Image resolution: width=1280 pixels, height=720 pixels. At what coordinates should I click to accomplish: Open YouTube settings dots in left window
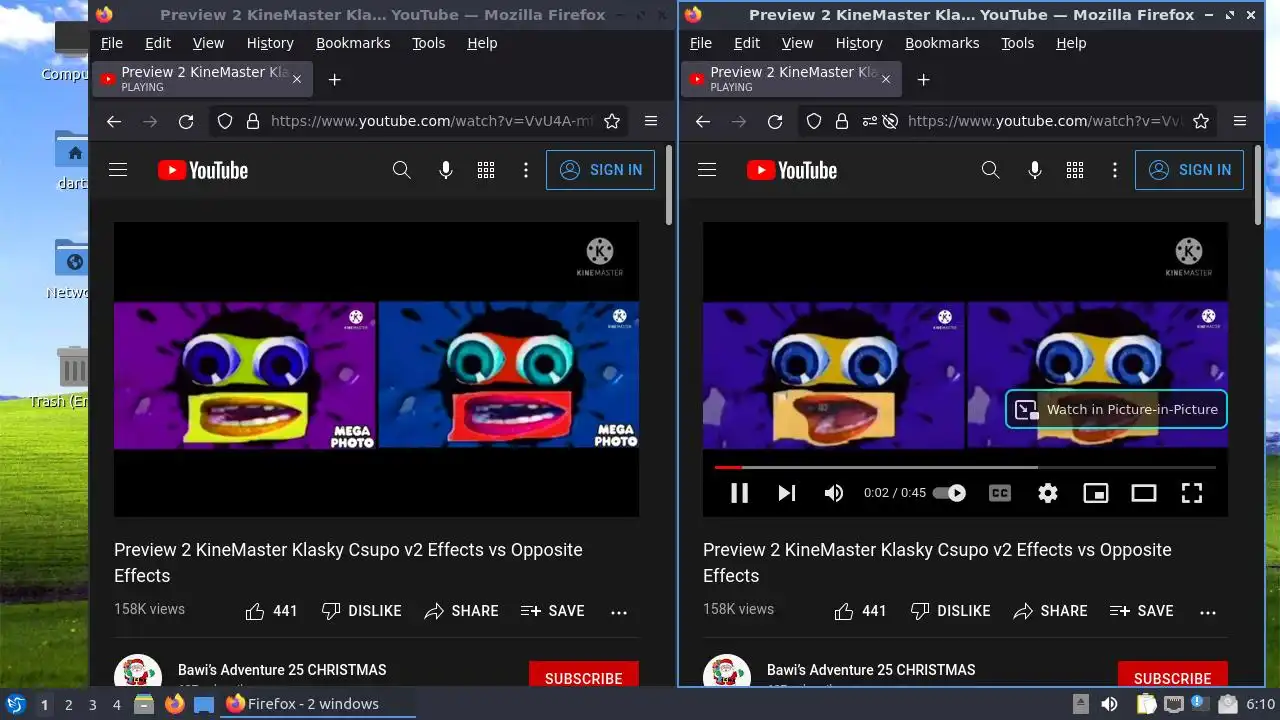[526, 170]
